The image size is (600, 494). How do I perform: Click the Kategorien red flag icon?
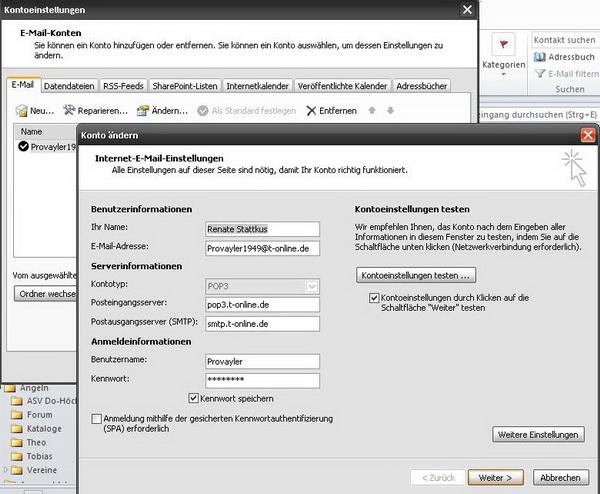(504, 45)
